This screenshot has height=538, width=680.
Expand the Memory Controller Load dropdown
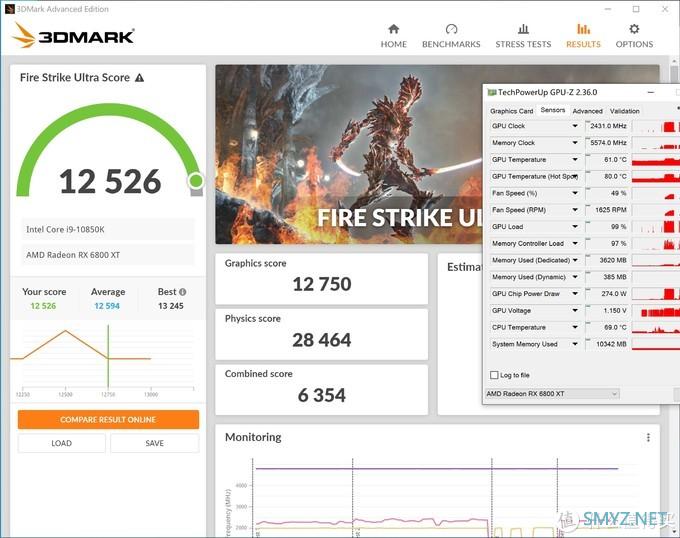click(x=575, y=243)
